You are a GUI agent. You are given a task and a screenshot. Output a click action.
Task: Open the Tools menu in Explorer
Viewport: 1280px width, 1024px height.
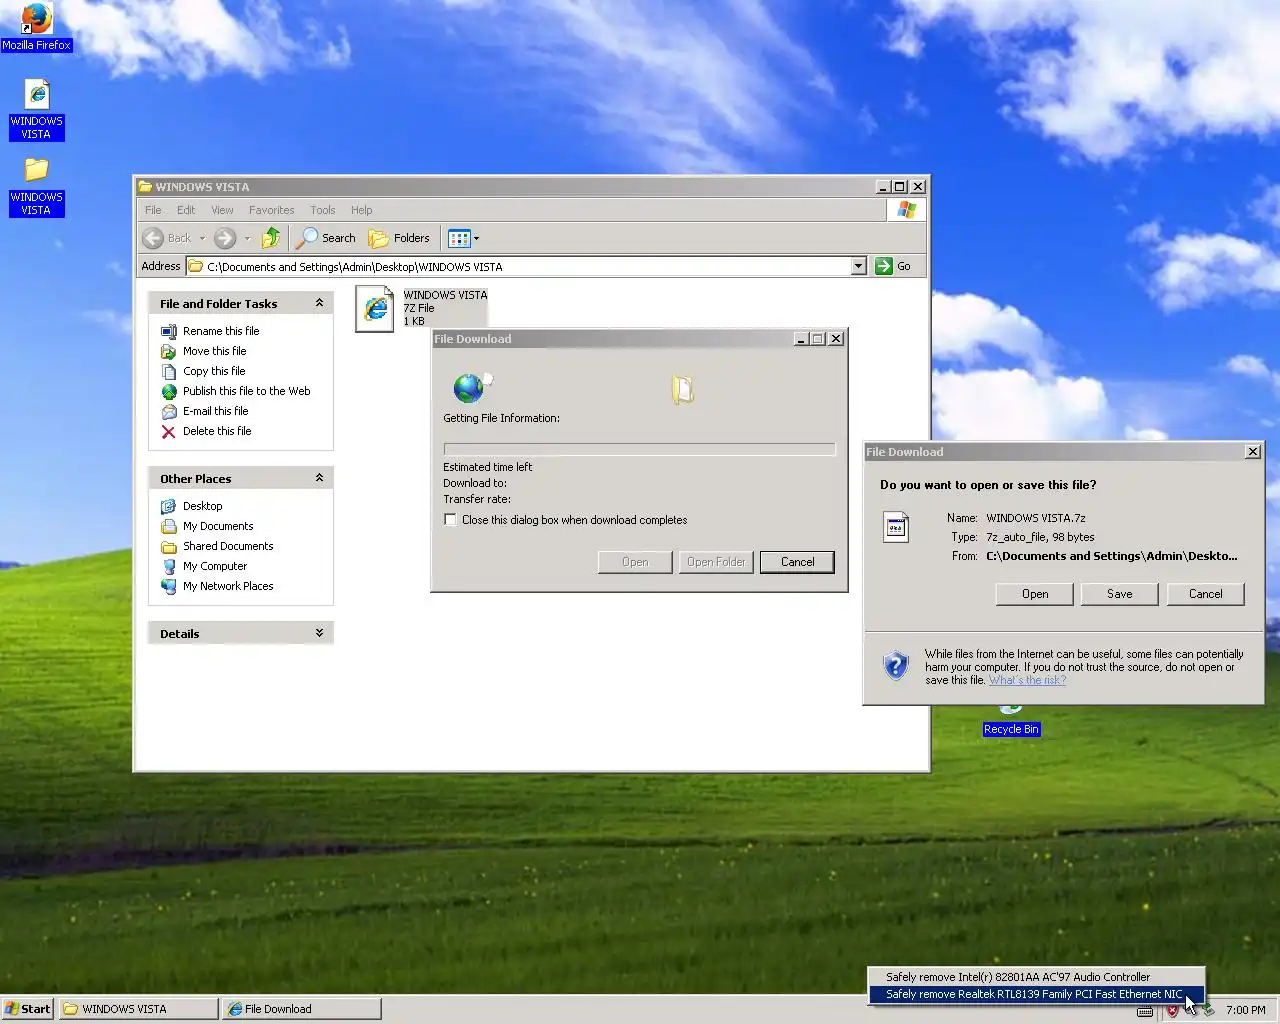coord(322,210)
